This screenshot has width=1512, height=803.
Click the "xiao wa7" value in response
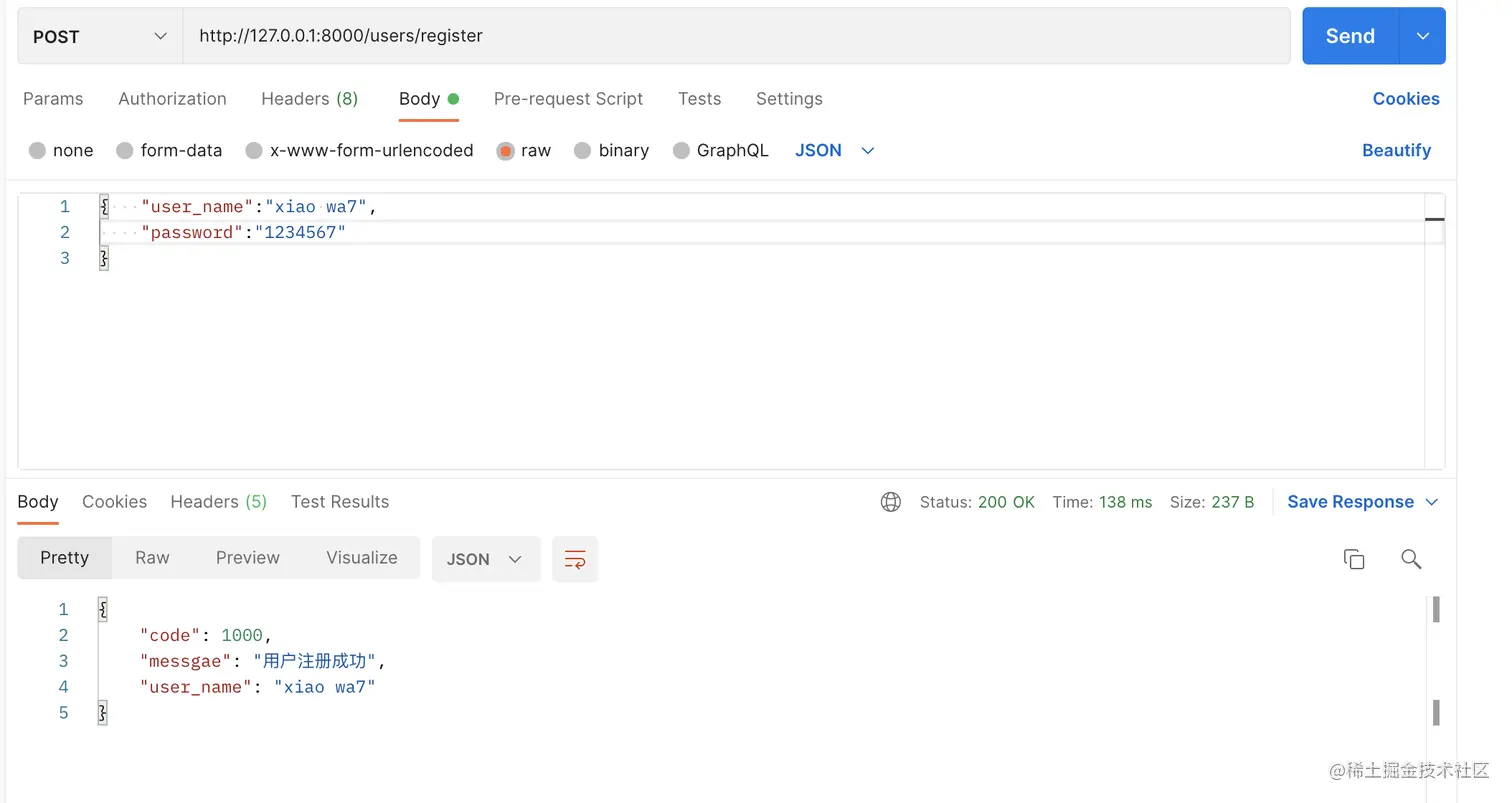pos(324,688)
